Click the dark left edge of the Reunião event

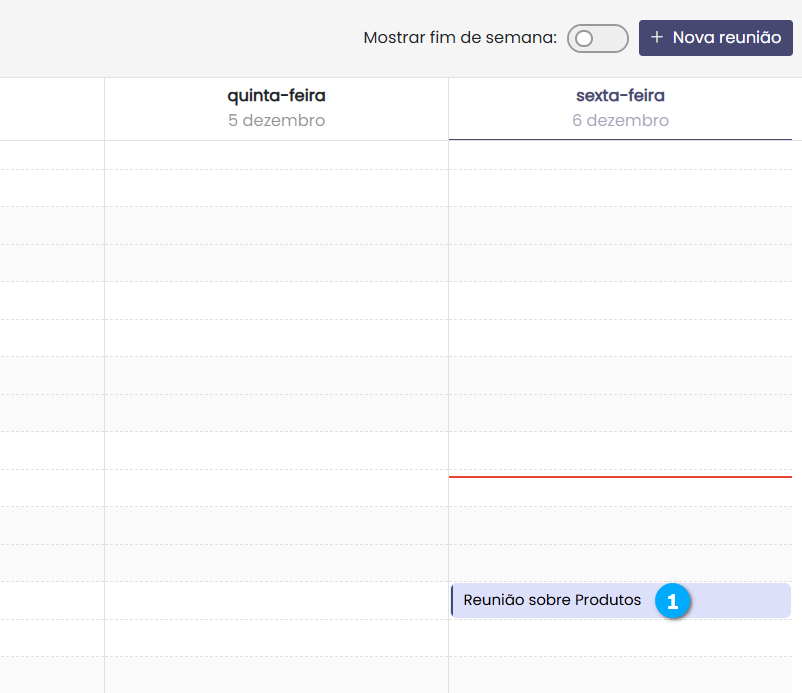click(x=453, y=600)
